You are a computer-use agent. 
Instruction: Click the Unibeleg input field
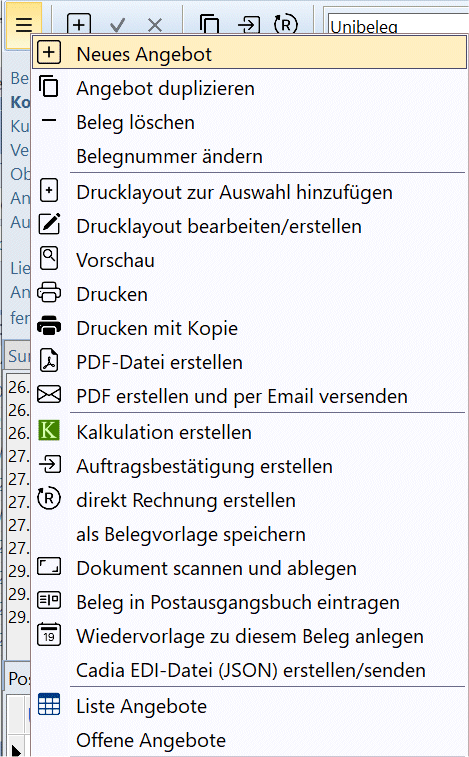point(398,25)
